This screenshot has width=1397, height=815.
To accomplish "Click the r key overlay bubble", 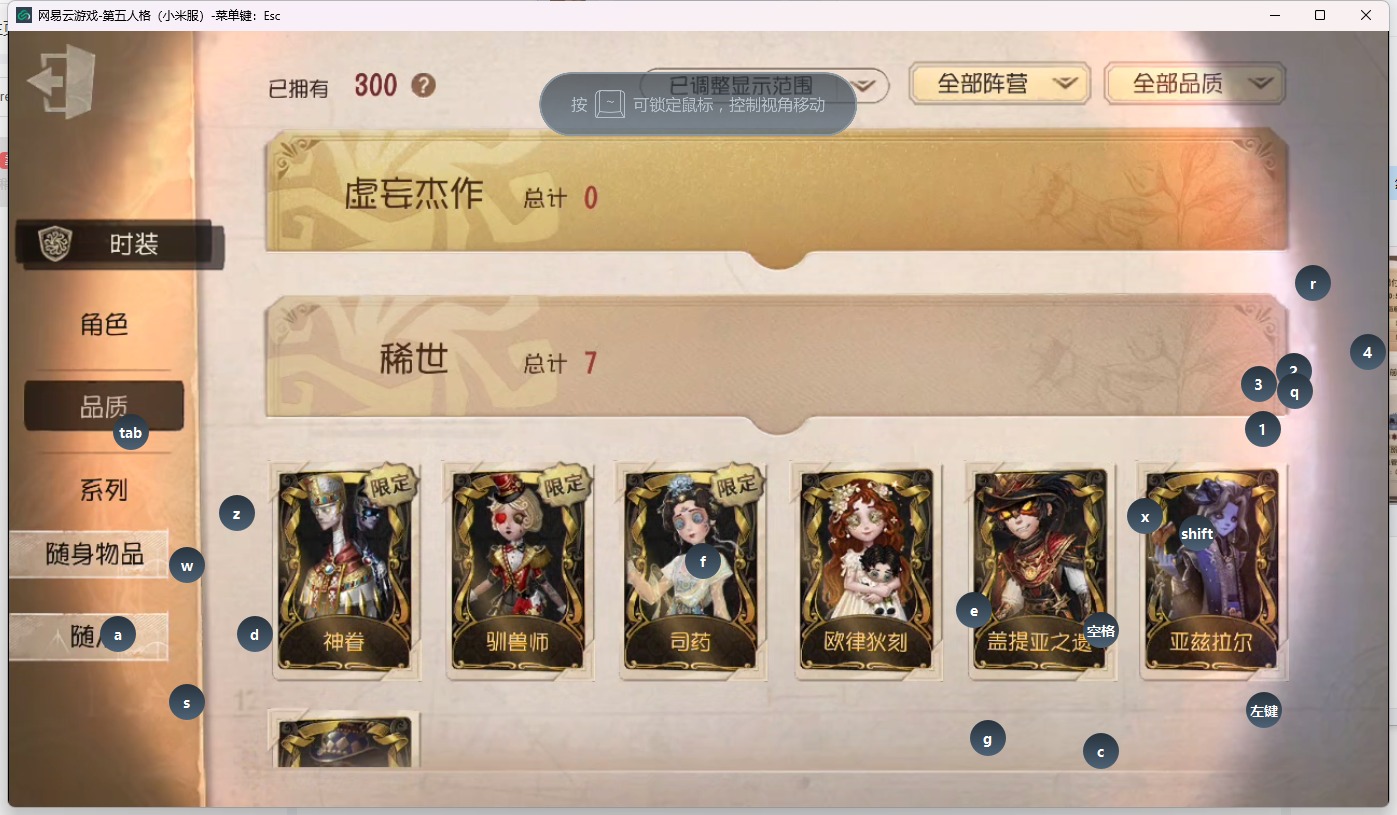I will (1313, 283).
